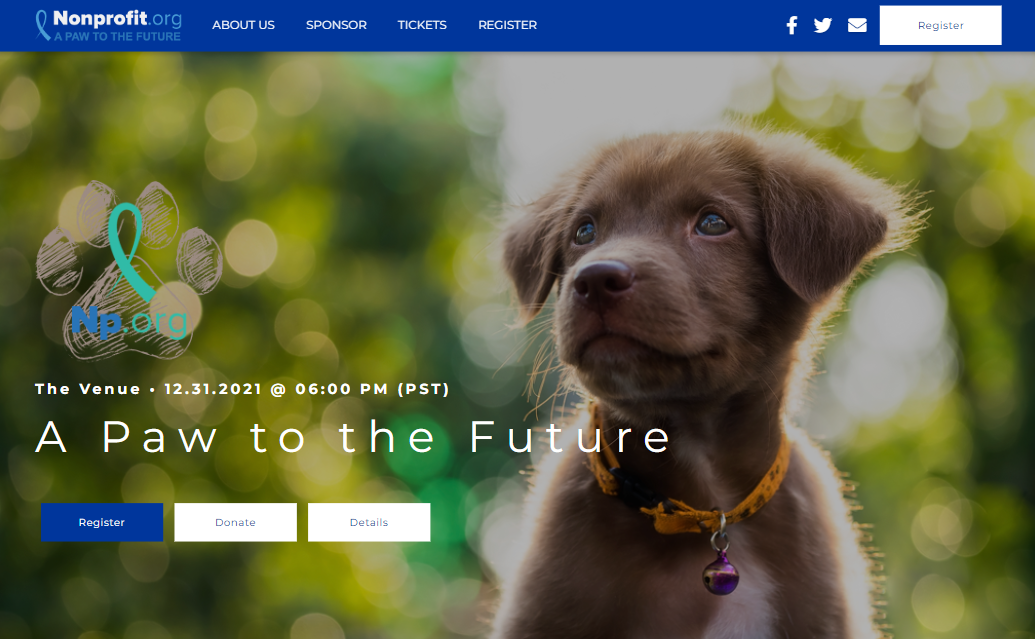Open the Sponsor menu item
The width and height of the screenshot is (1035, 639).
336,25
